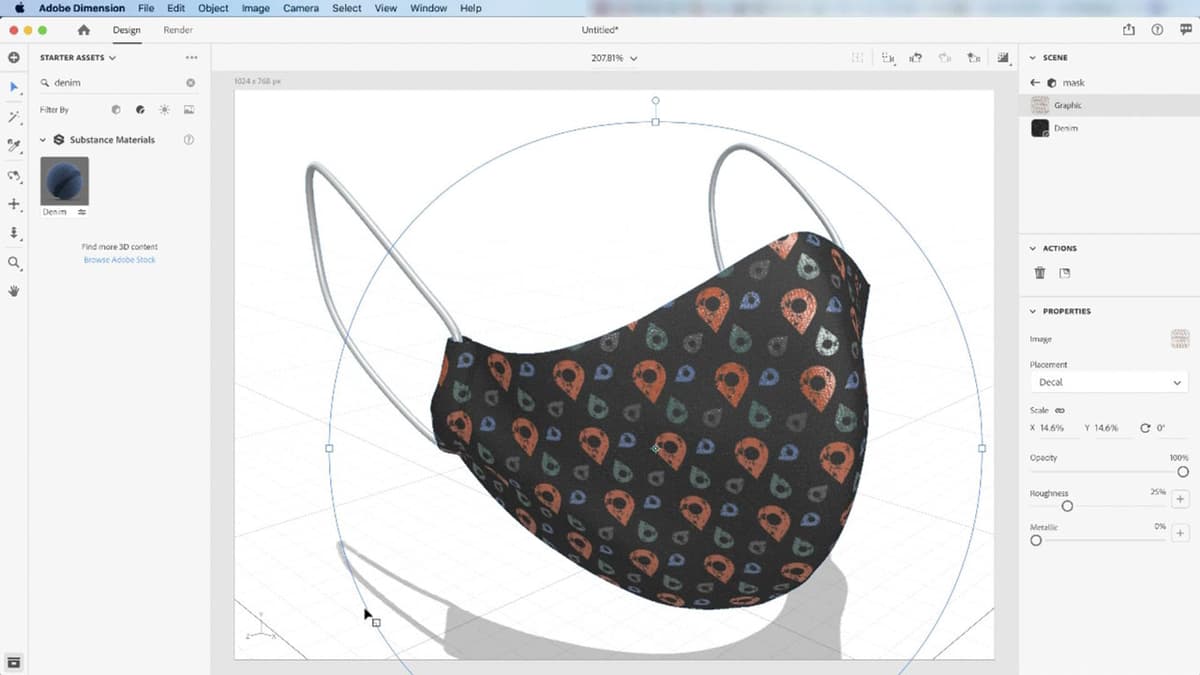Open the Image menu
Image resolution: width=1200 pixels, height=675 pixels.
coord(255,8)
